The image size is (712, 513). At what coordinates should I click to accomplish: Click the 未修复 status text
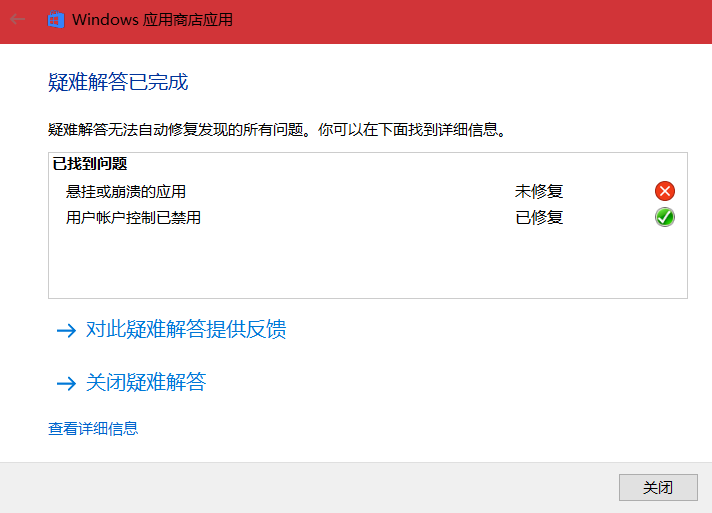click(x=539, y=192)
